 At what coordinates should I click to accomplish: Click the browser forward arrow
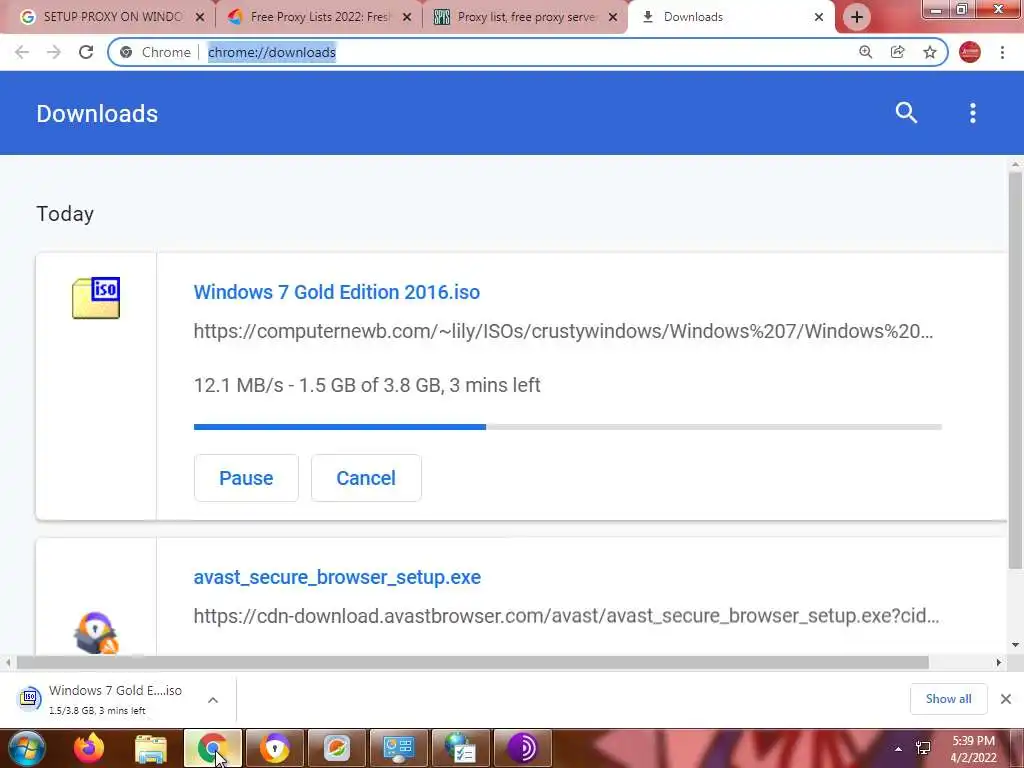(x=54, y=52)
